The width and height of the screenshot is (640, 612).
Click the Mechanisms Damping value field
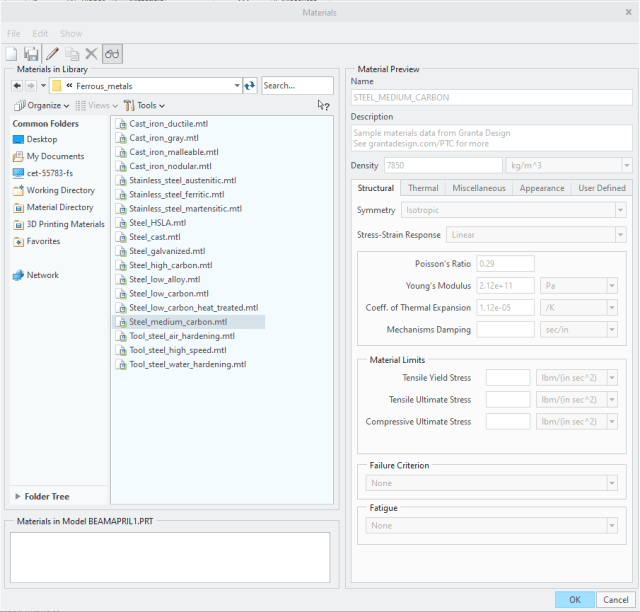coord(505,330)
